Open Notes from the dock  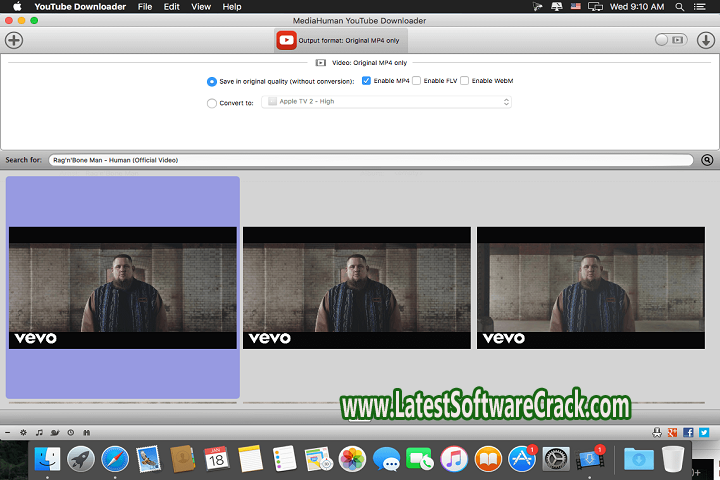click(x=250, y=458)
